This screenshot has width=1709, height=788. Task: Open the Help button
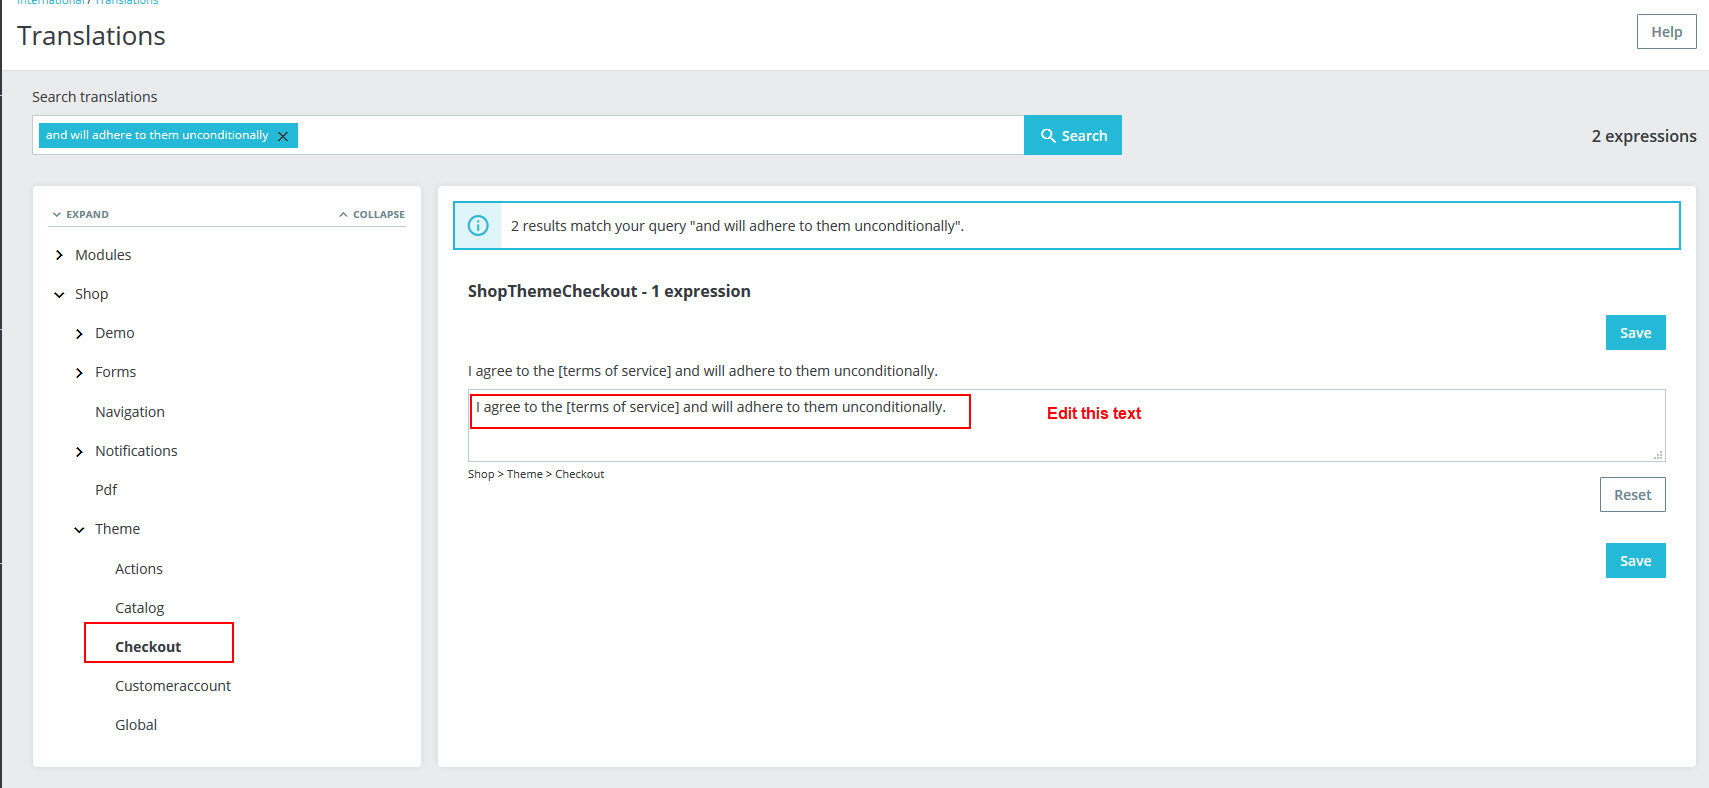[x=1666, y=32]
